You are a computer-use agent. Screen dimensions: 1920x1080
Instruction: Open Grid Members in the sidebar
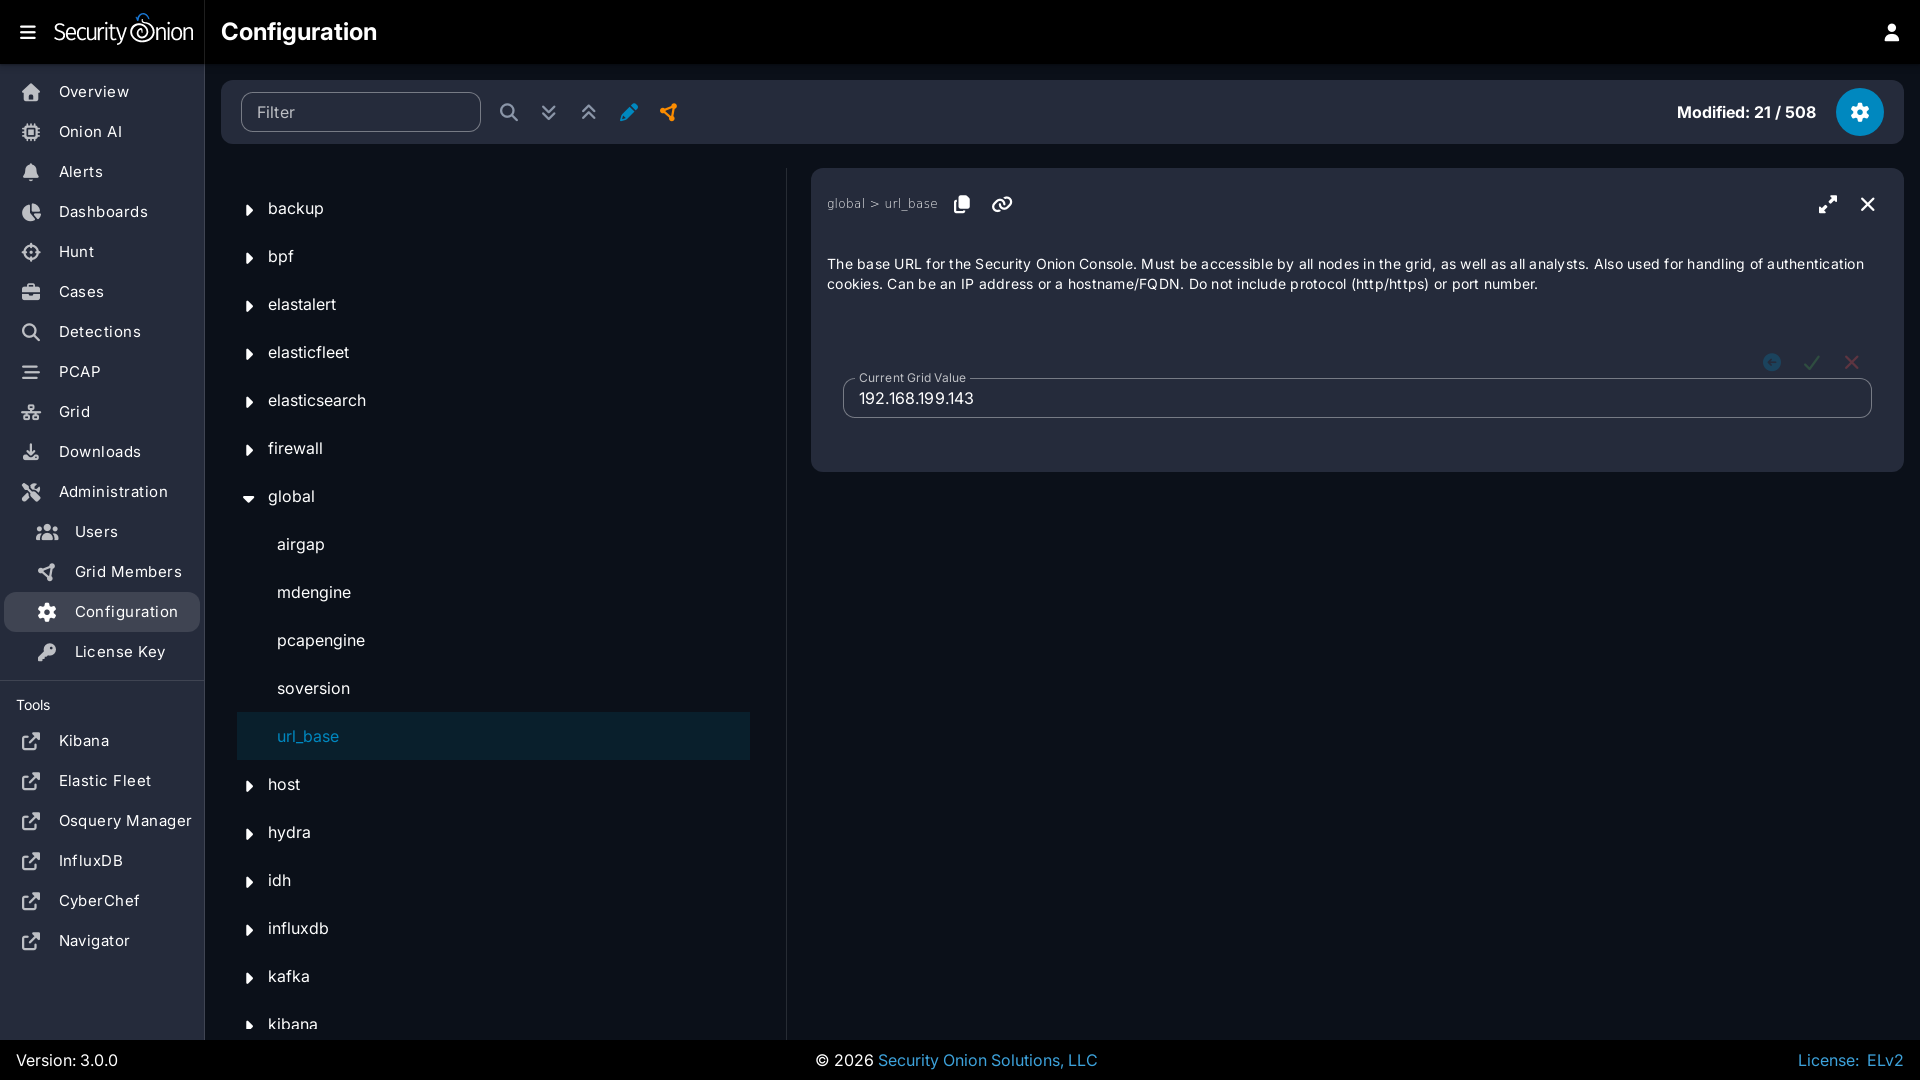tap(127, 572)
